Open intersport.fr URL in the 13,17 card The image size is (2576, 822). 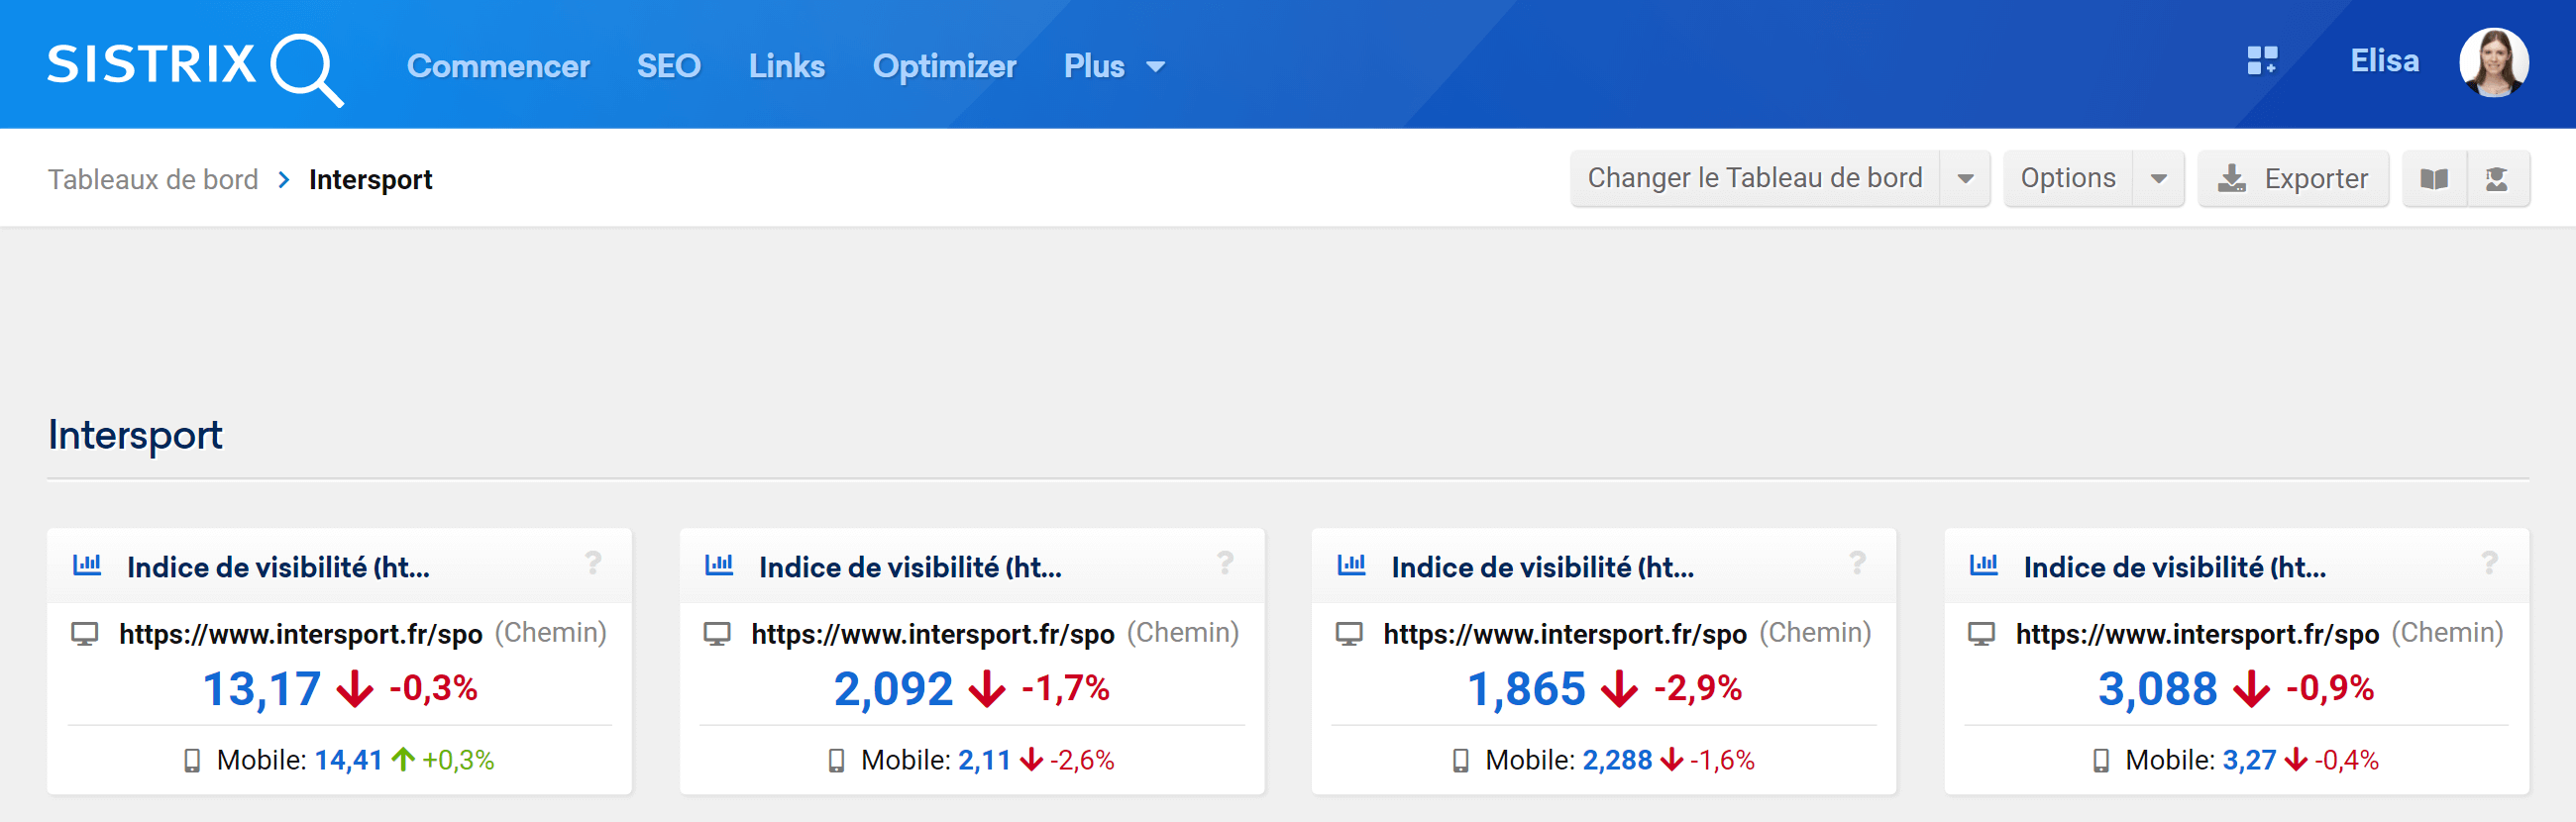click(301, 634)
